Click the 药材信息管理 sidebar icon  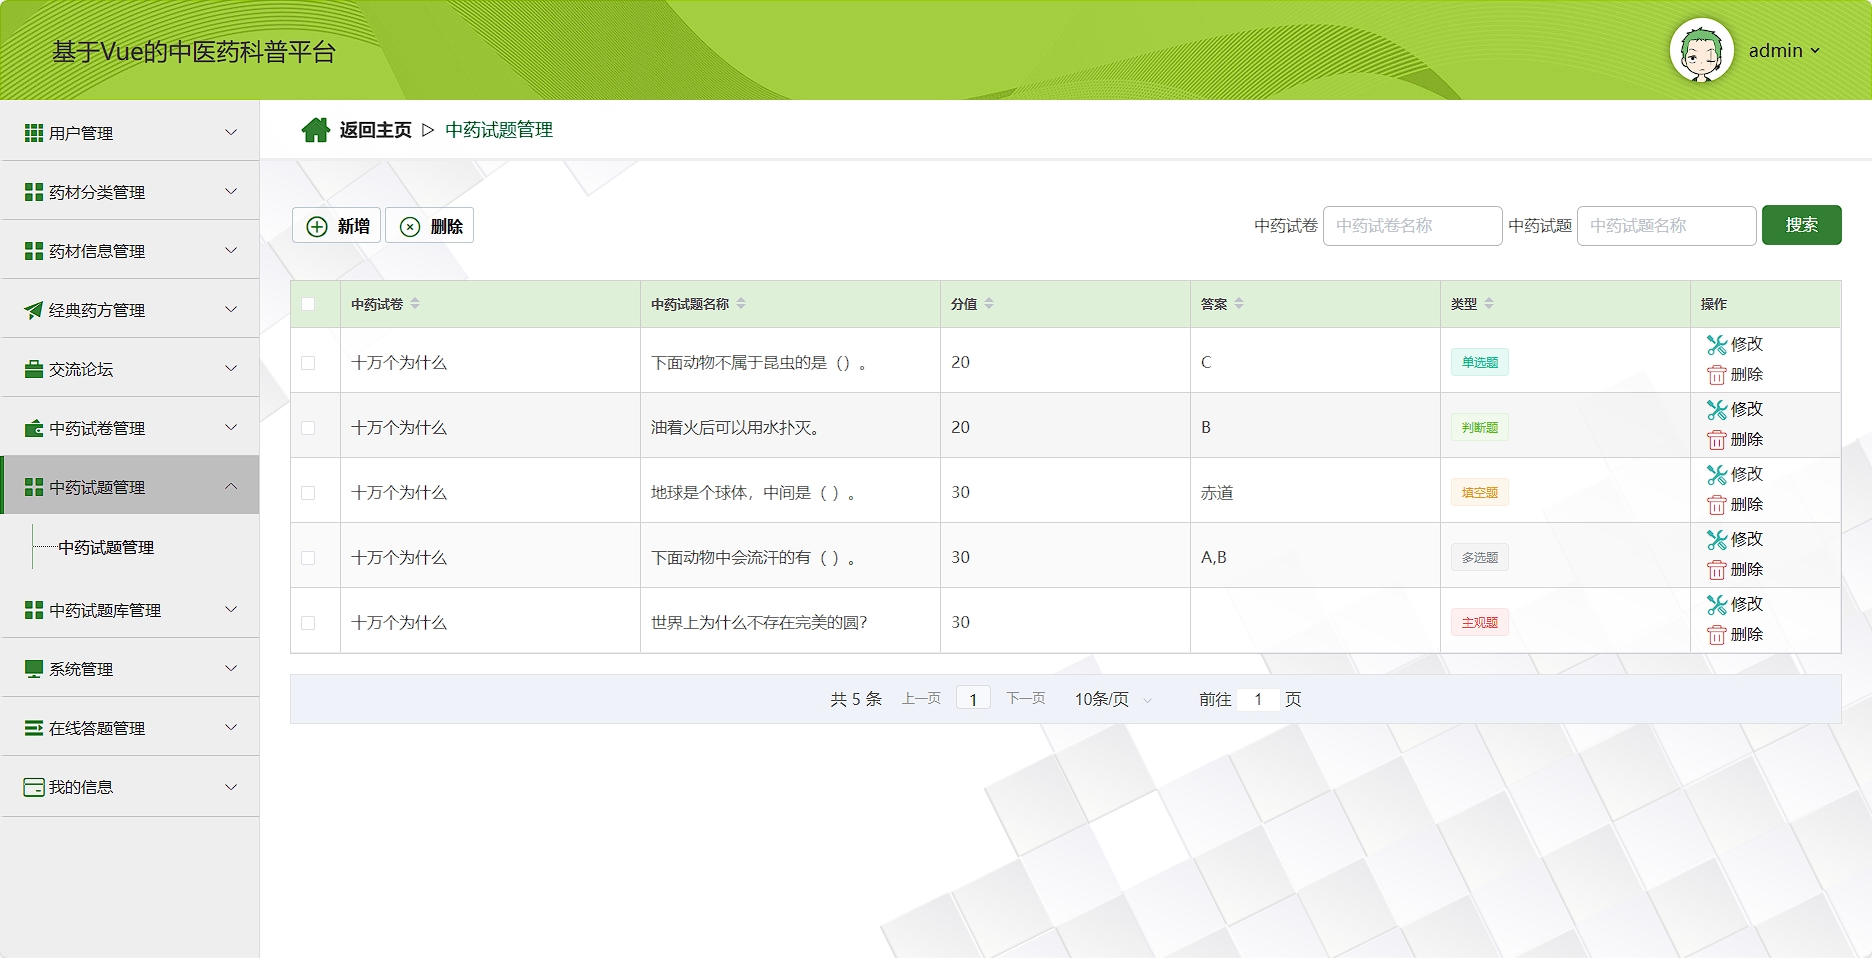pos(33,251)
